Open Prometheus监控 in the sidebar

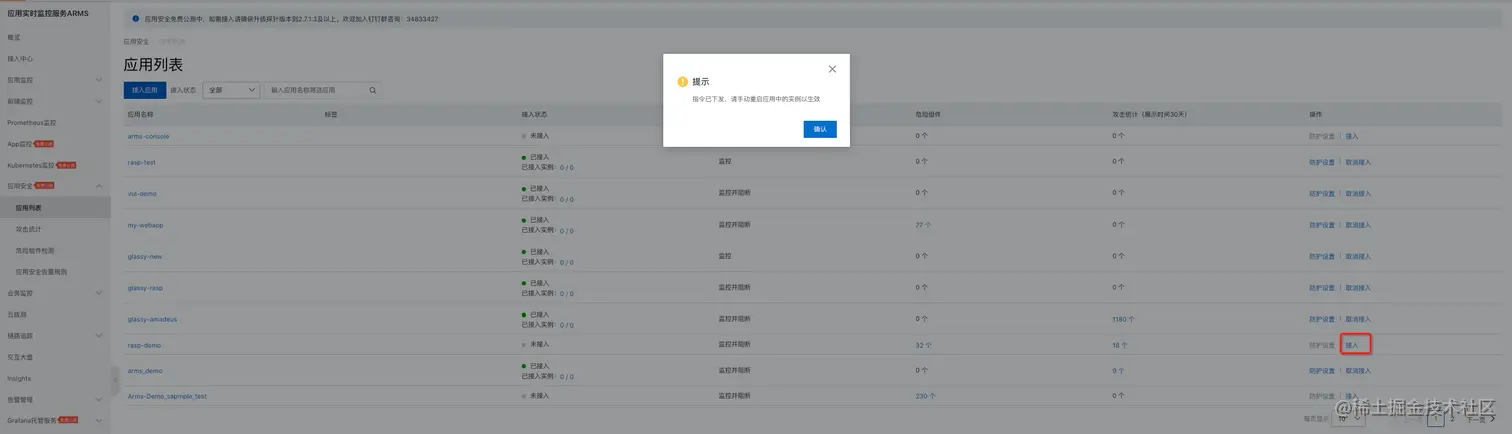click(x=32, y=123)
